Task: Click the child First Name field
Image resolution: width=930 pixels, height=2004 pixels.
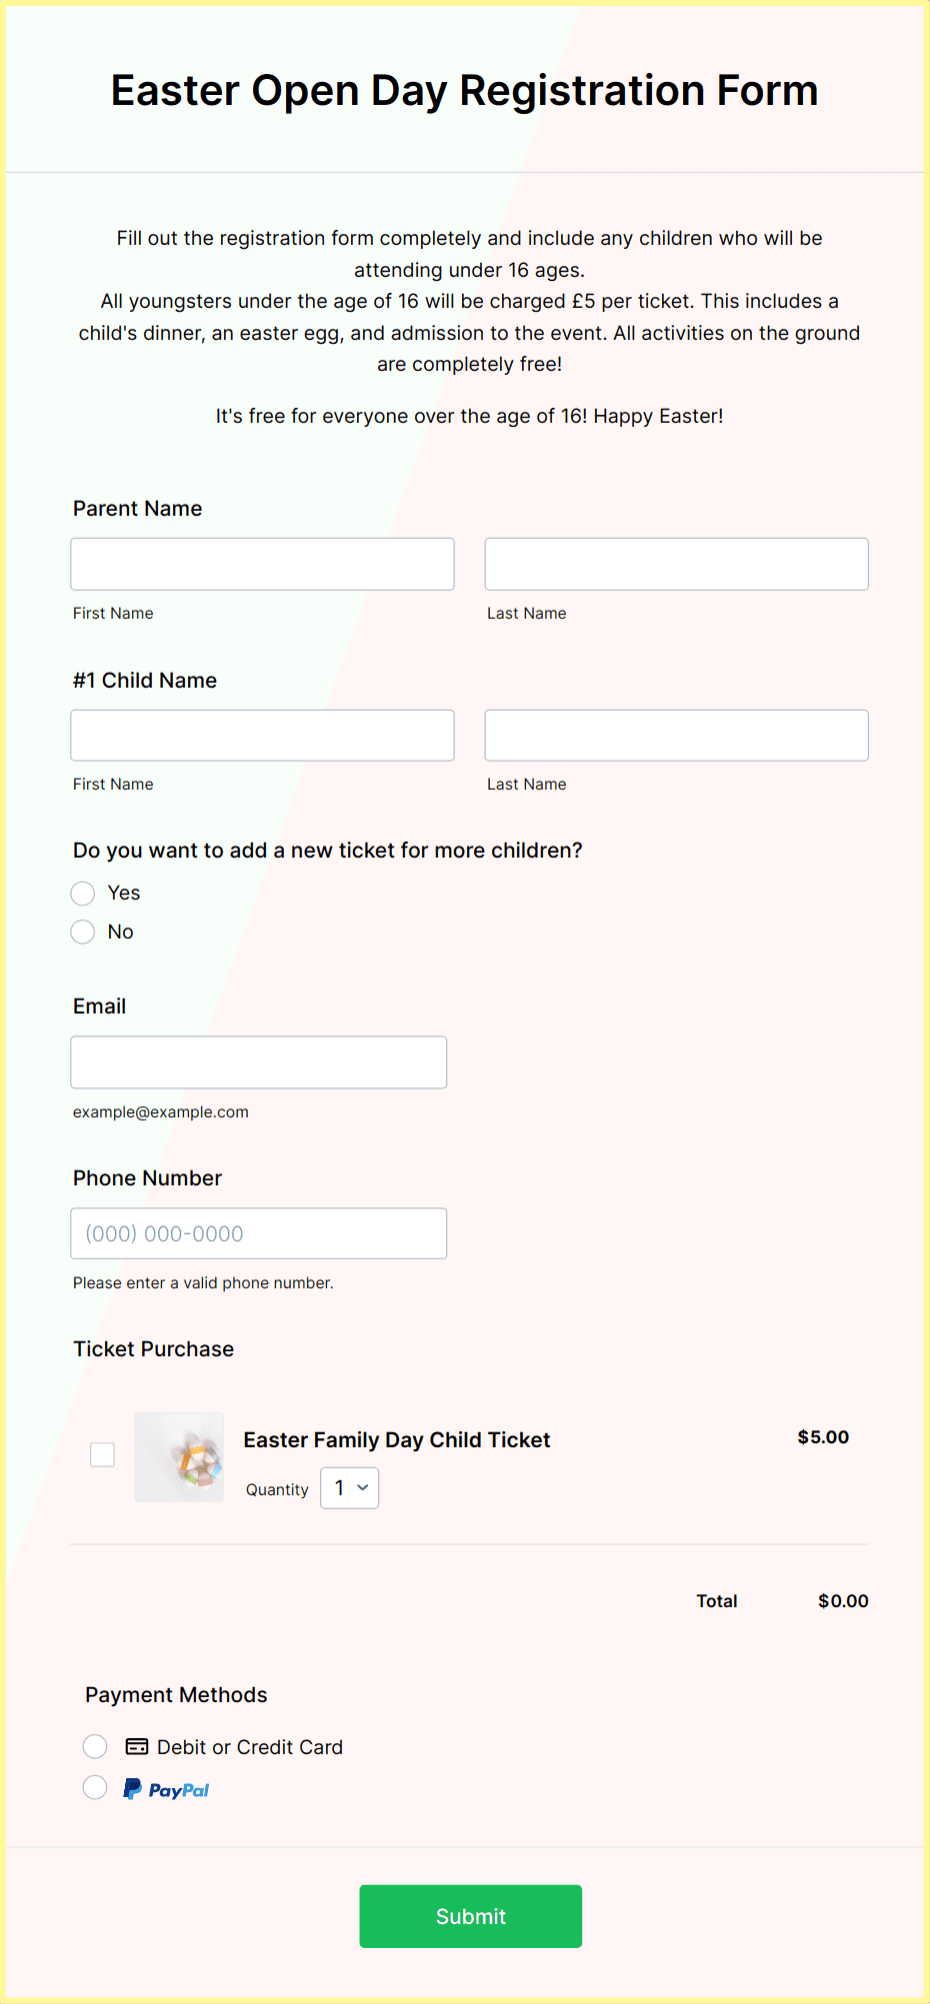Action: (x=262, y=734)
